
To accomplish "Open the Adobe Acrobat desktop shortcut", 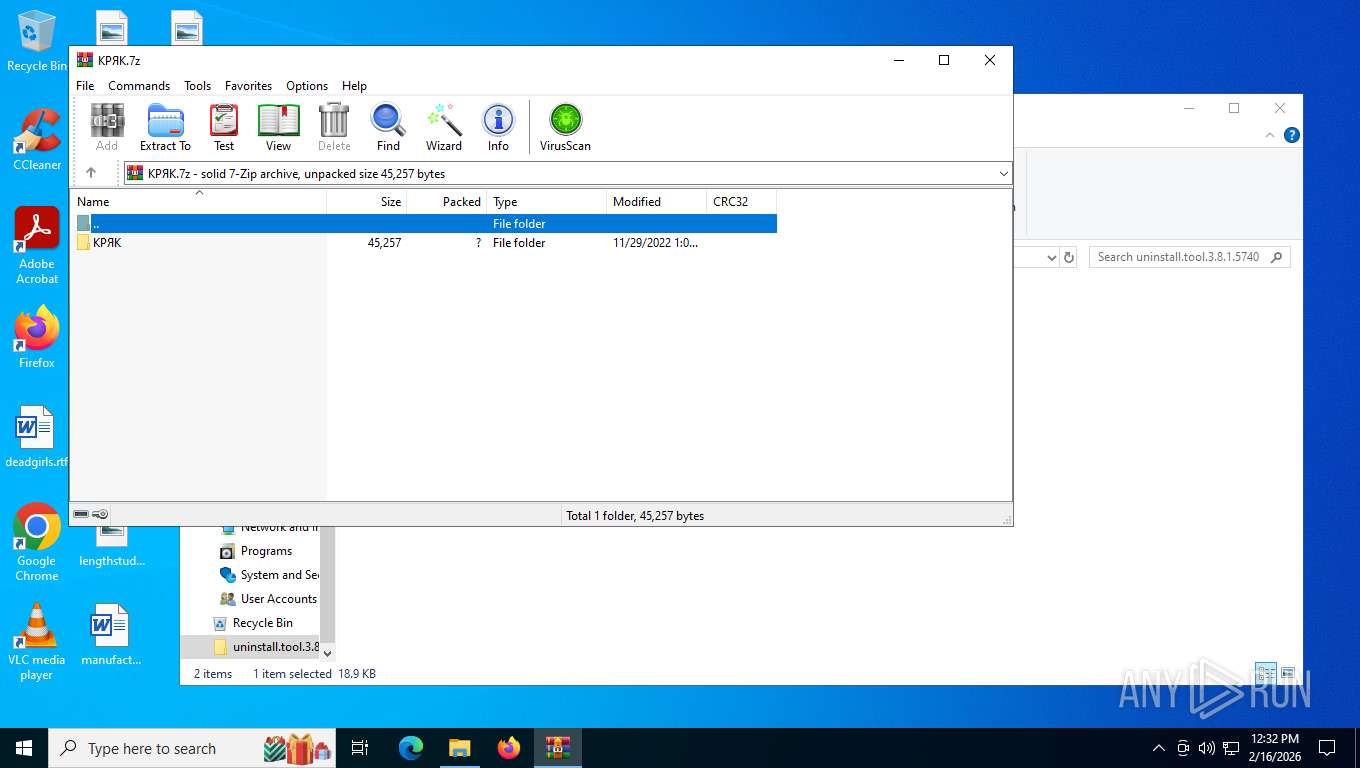I will click(37, 246).
